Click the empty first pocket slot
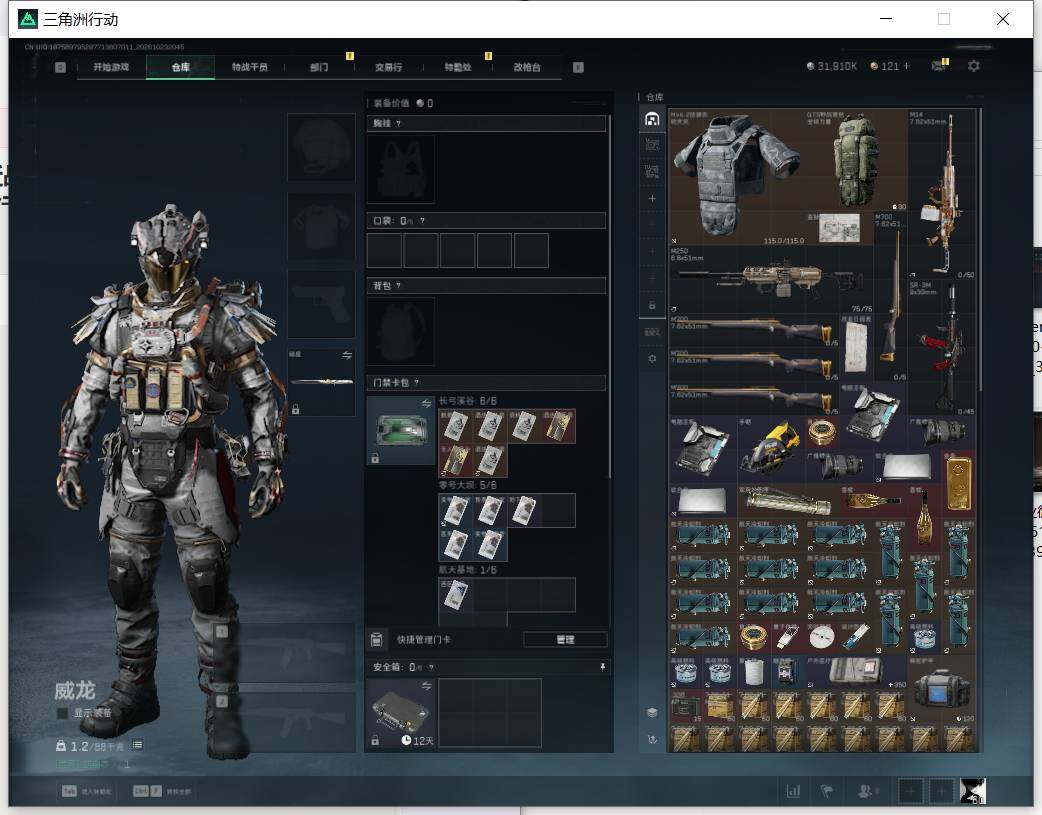The height and width of the screenshot is (815, 1042). pyautogui.click(x=384, y=250)
